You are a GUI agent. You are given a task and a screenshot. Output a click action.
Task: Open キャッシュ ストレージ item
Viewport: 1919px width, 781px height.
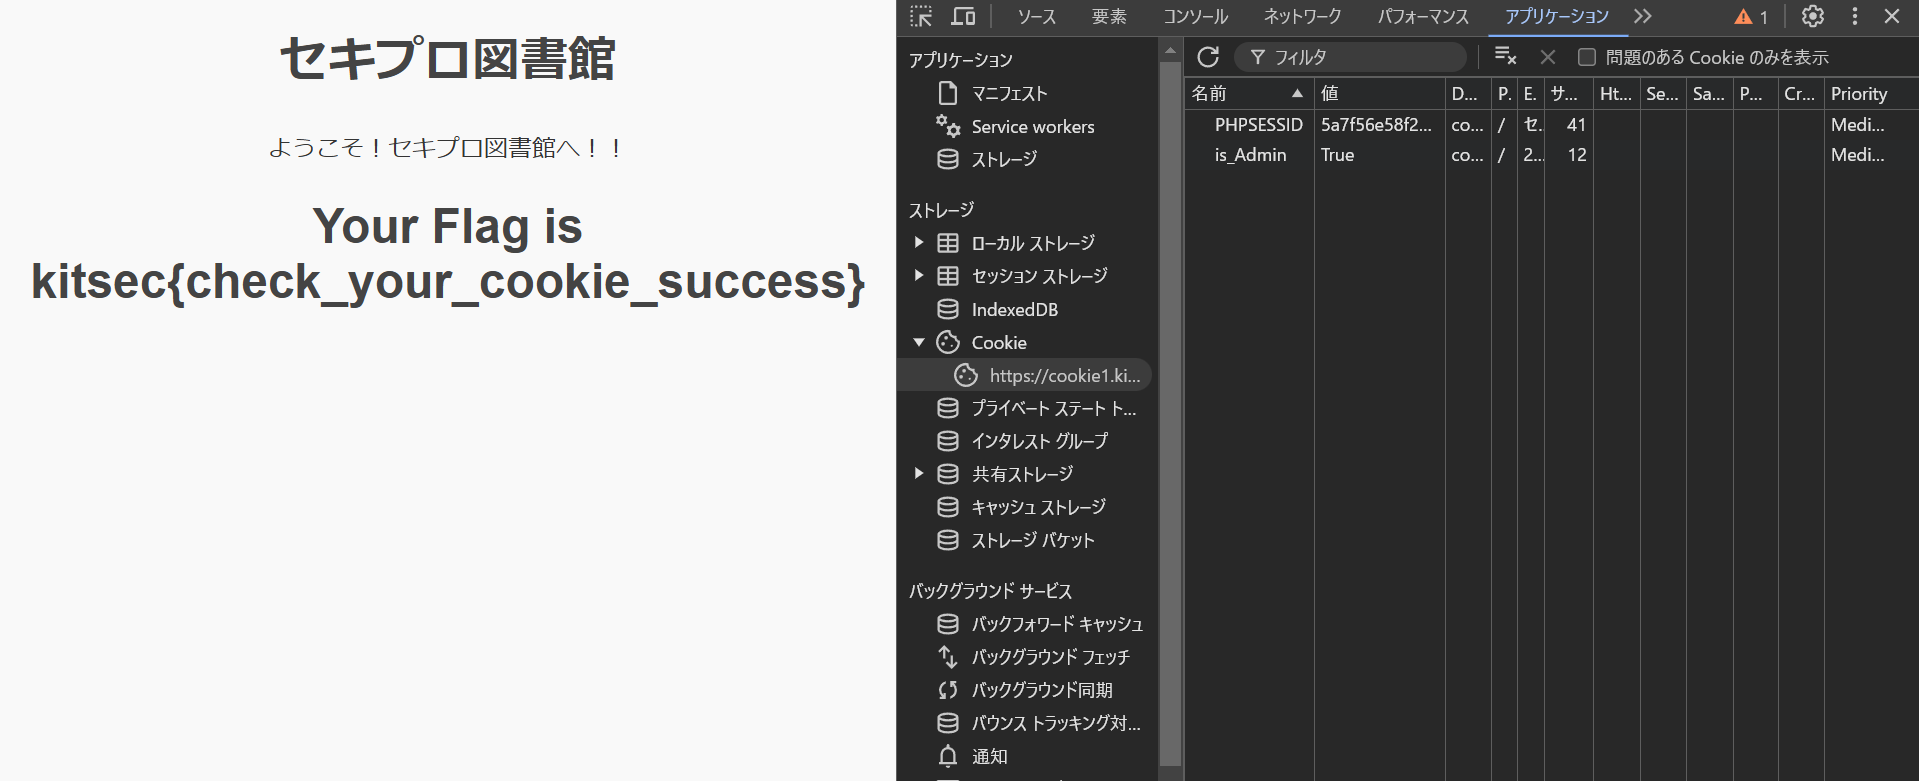pos(1038,507)
